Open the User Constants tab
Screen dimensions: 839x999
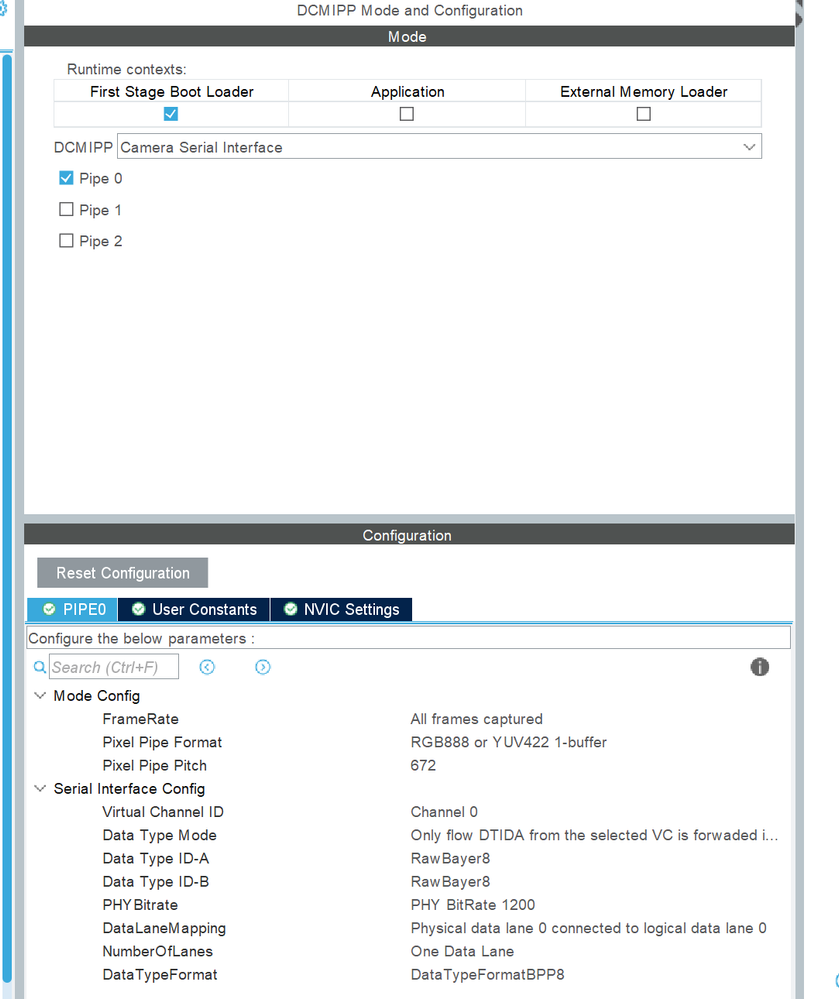[x=194, y=609]
